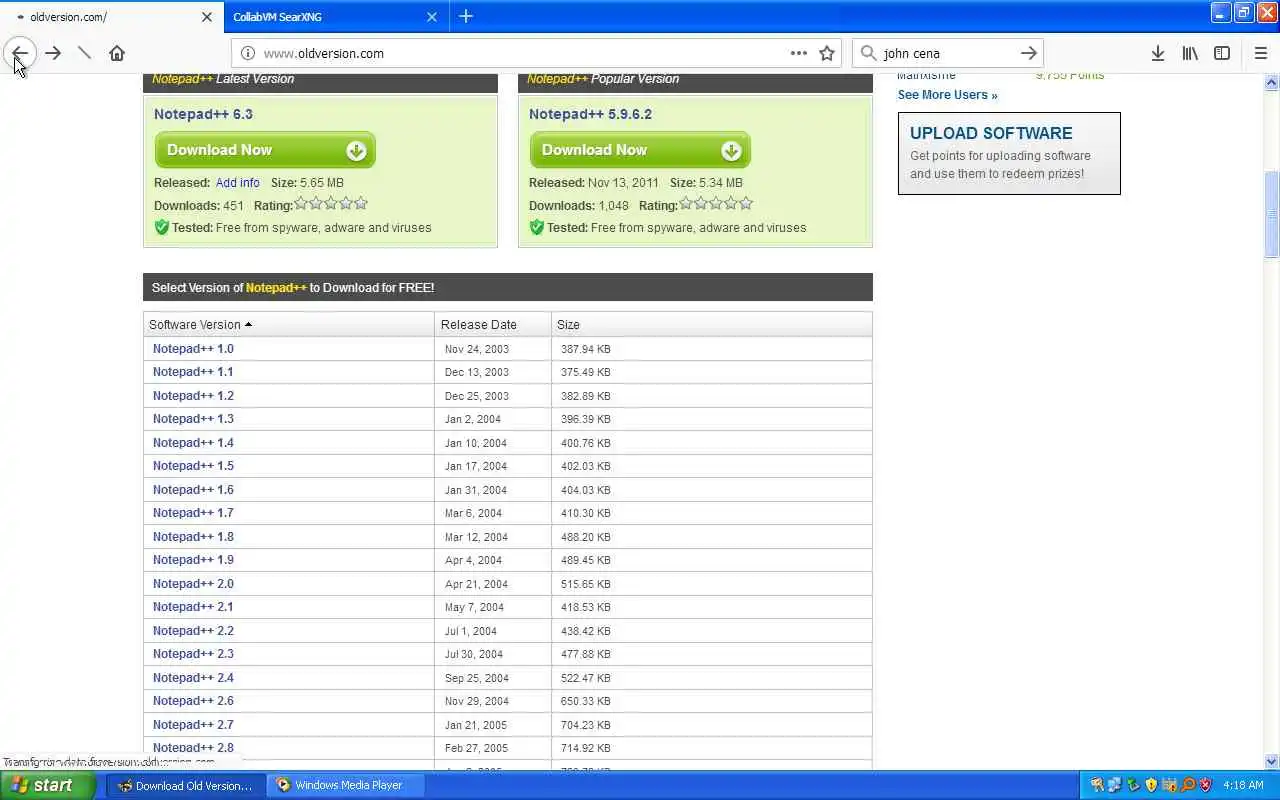This screenshot has height=800, width=1280.
Task: Open the library bookmarks icon
Action: [1189, 53]
